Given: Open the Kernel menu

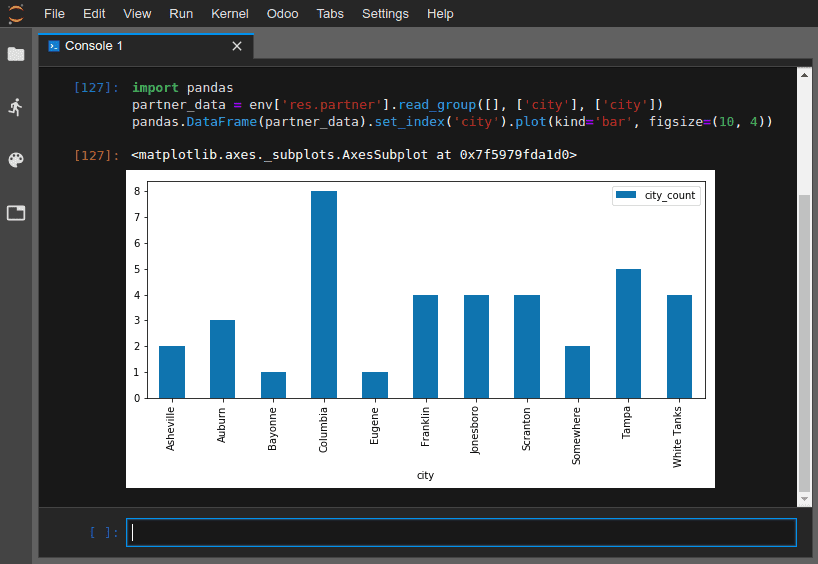Looking at the screenshot, I should click(230, 14).
